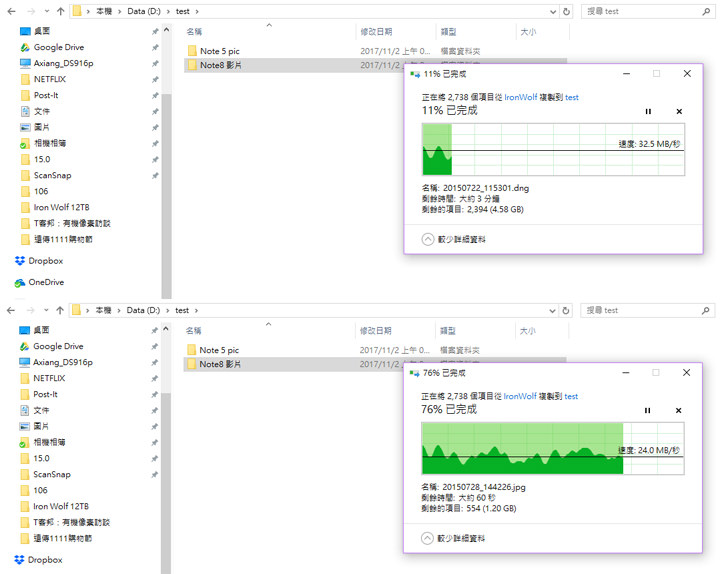This screenshot has height=574, width=720.
Task: Pause the 76% complete file transfer
Action: click(648, 410)
